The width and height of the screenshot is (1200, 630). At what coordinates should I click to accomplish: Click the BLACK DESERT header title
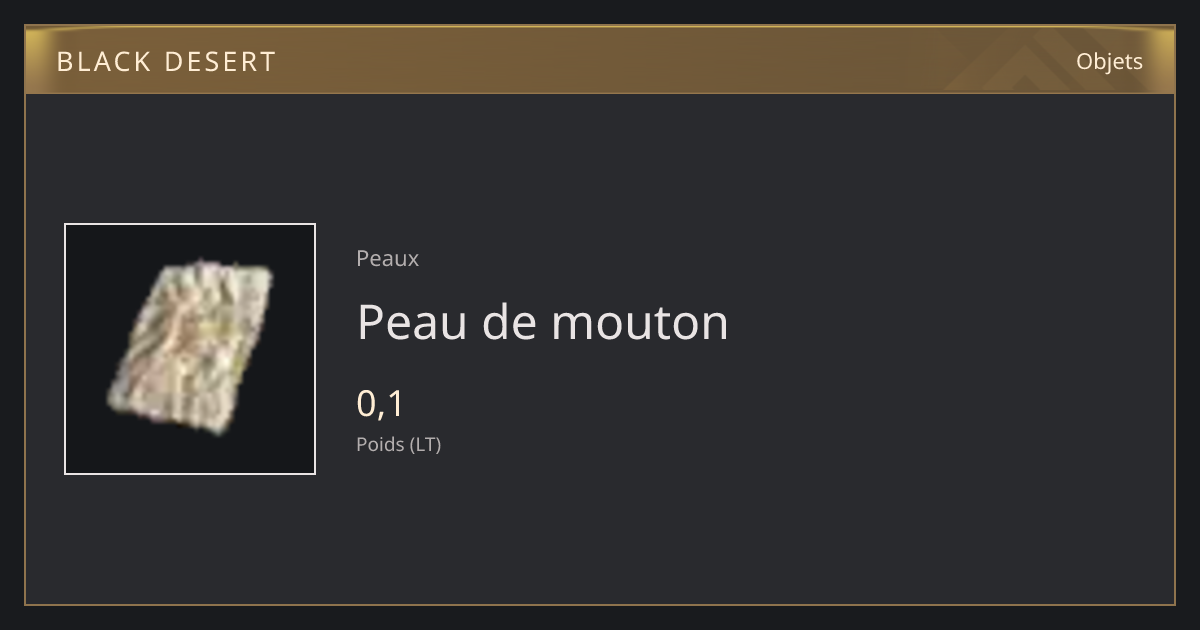[x=166, y=62]
